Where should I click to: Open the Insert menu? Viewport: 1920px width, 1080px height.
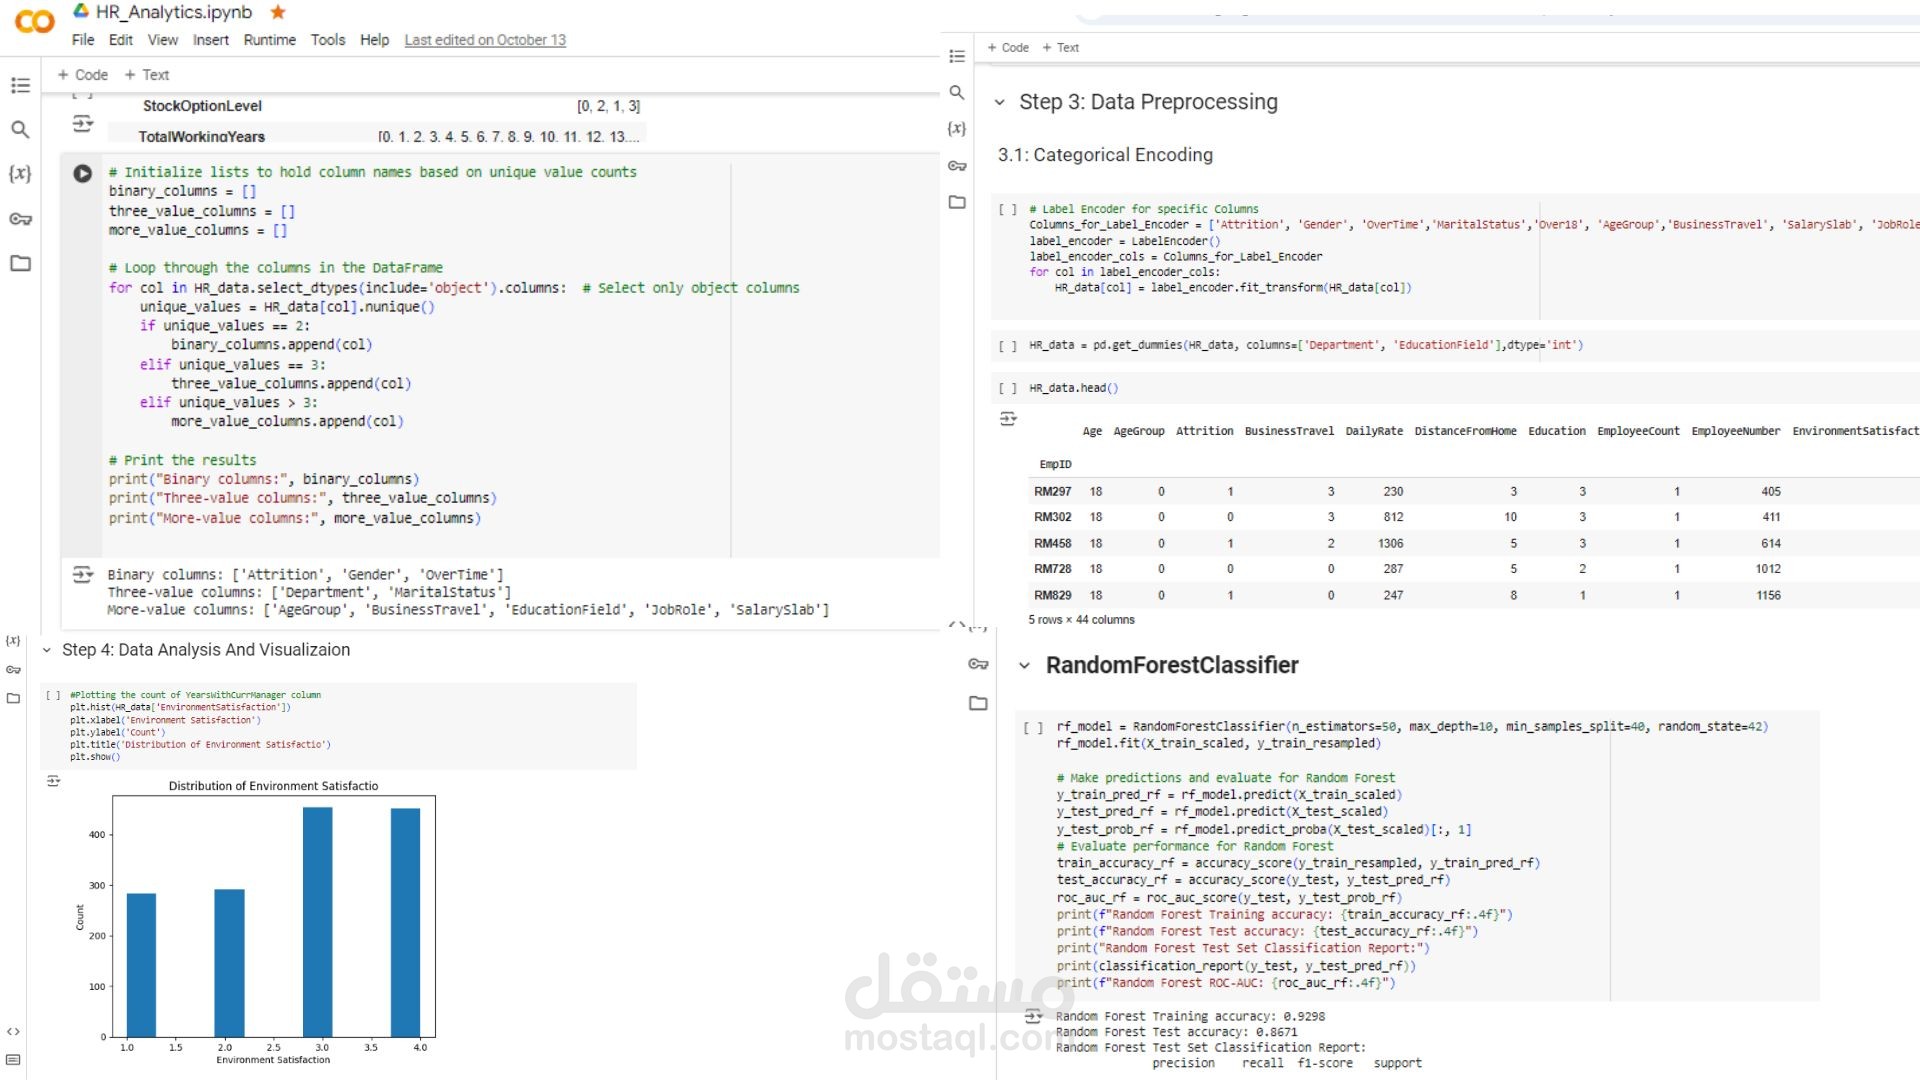click(211, 40)
